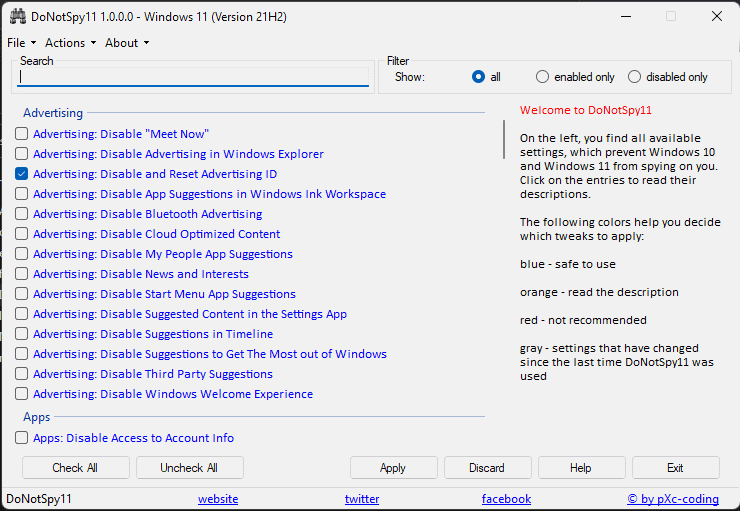
Task: Click the 'Advertising' group header text
Action: point(53,113)
